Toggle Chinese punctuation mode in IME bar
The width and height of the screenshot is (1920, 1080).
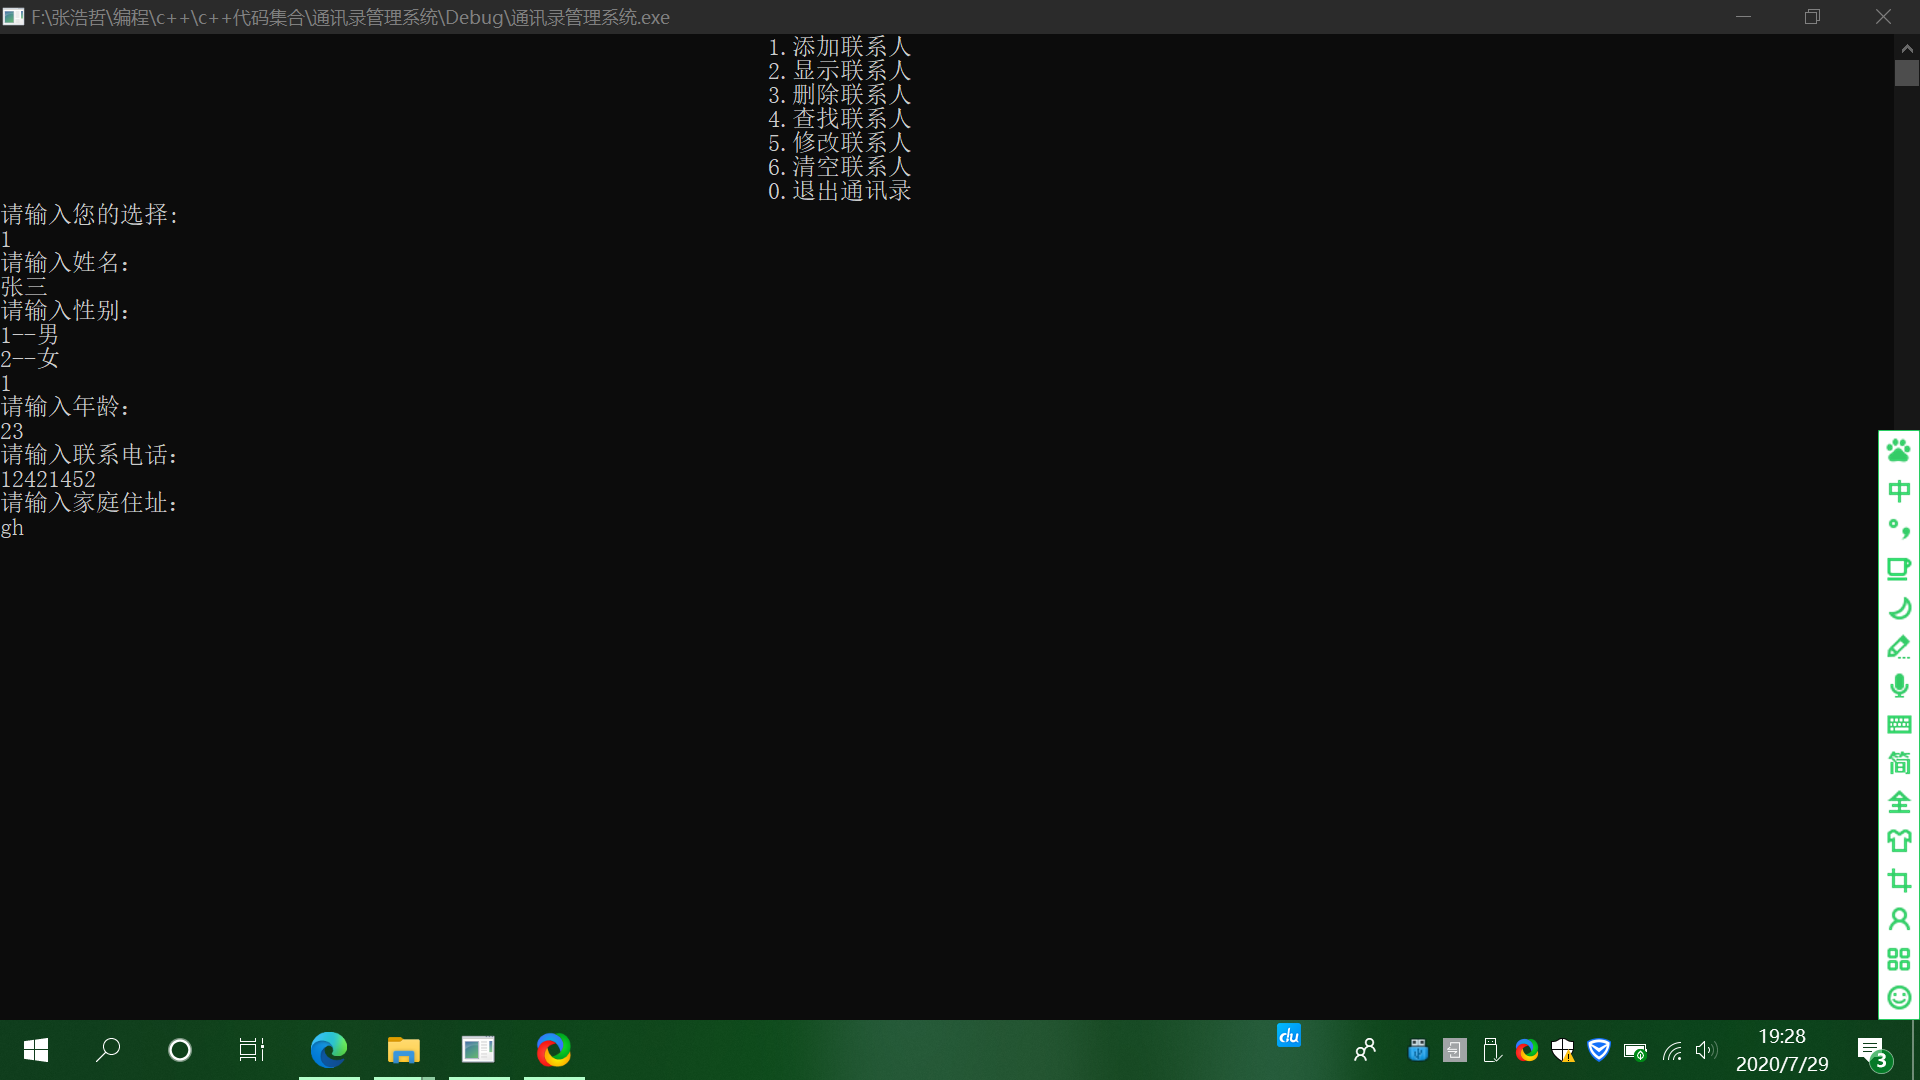[1898, 529]
